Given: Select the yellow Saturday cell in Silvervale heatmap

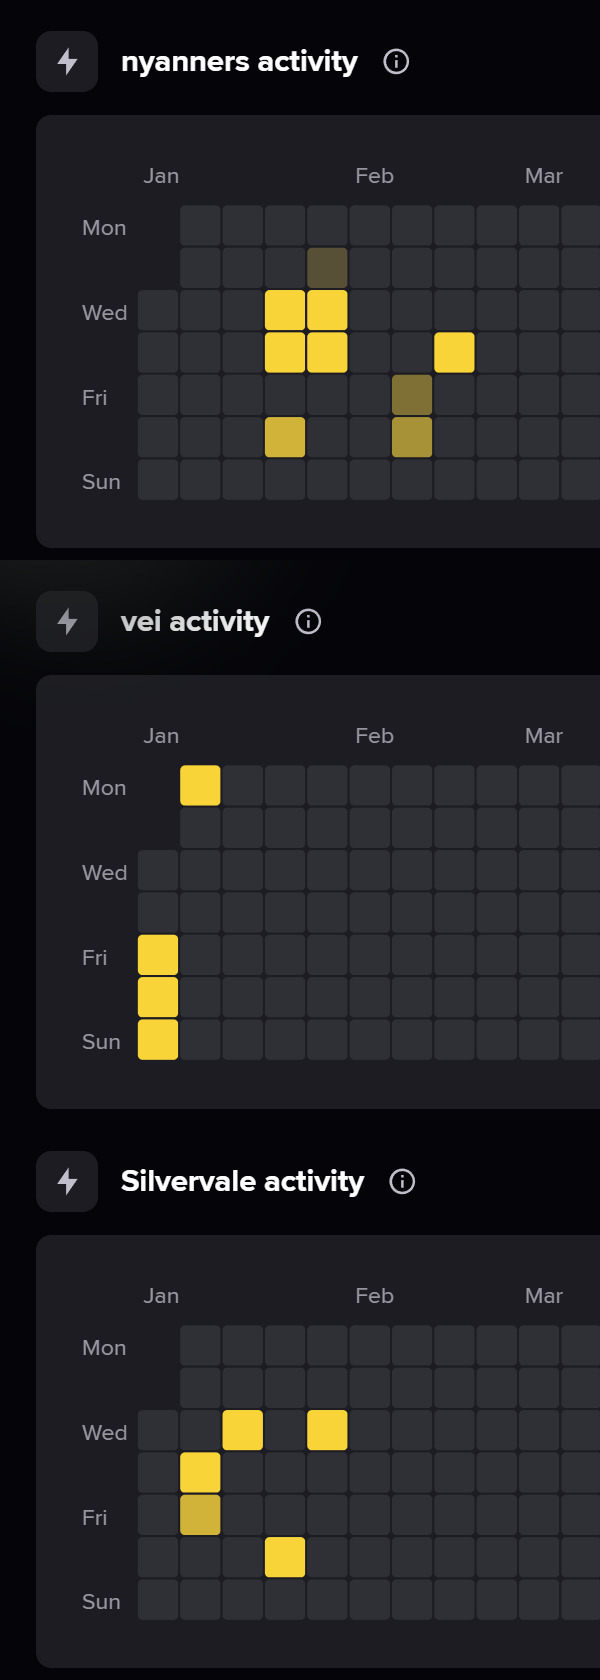Looking at the screenshot, I should (x=285, y=1558).
